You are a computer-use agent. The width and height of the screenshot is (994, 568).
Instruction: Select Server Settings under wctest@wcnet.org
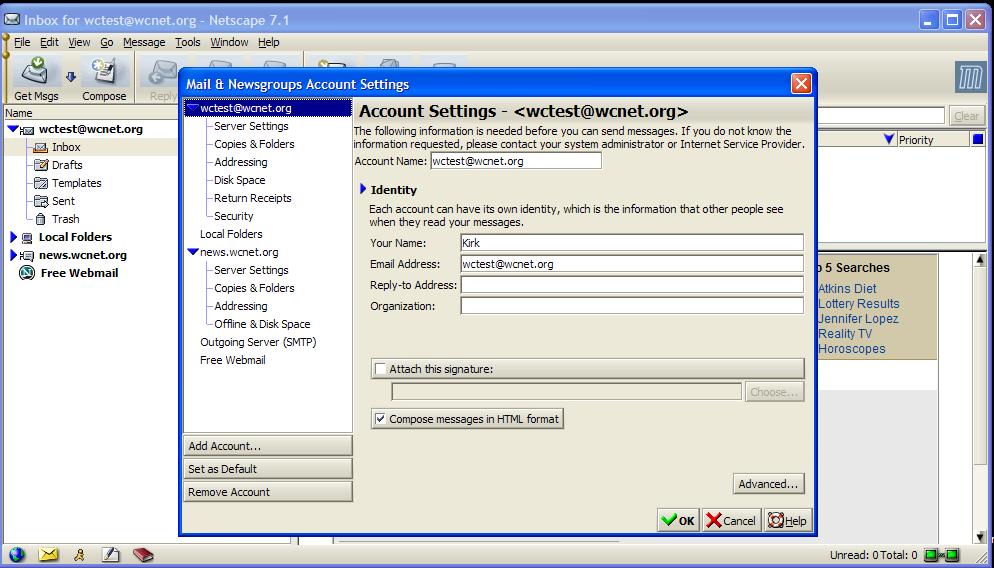251,126
